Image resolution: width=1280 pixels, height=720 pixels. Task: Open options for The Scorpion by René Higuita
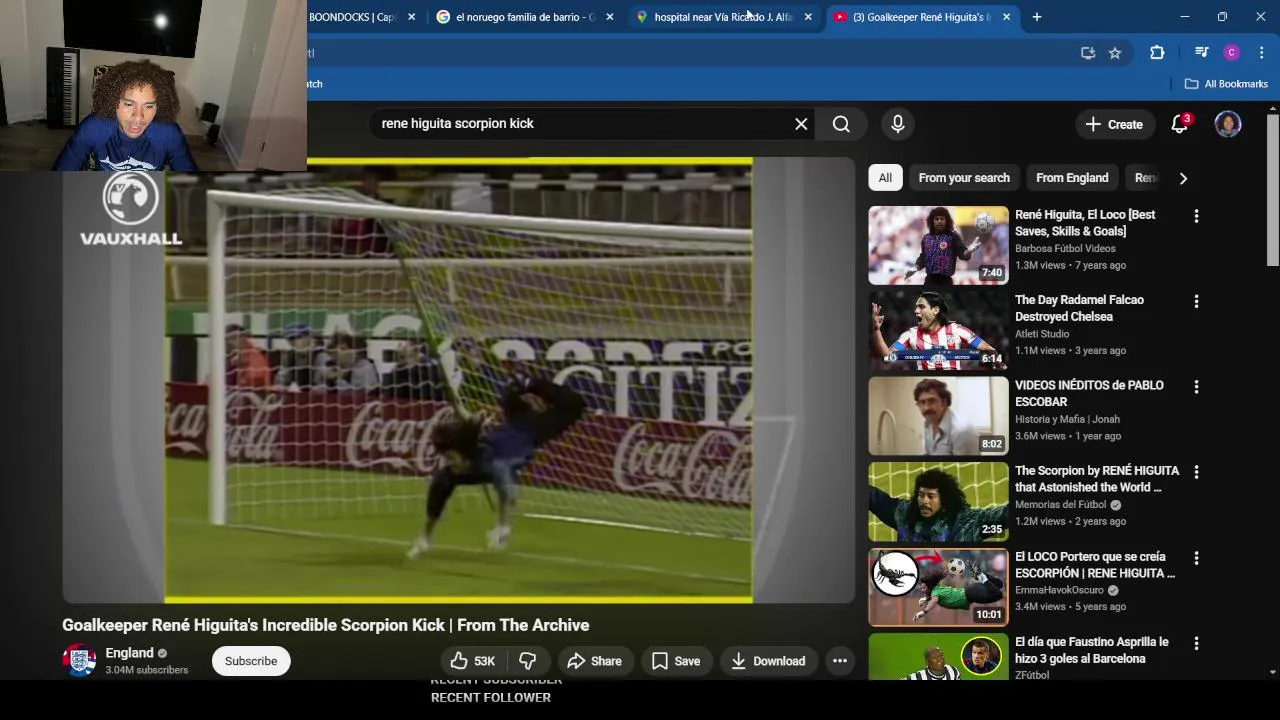point(1196,472)
